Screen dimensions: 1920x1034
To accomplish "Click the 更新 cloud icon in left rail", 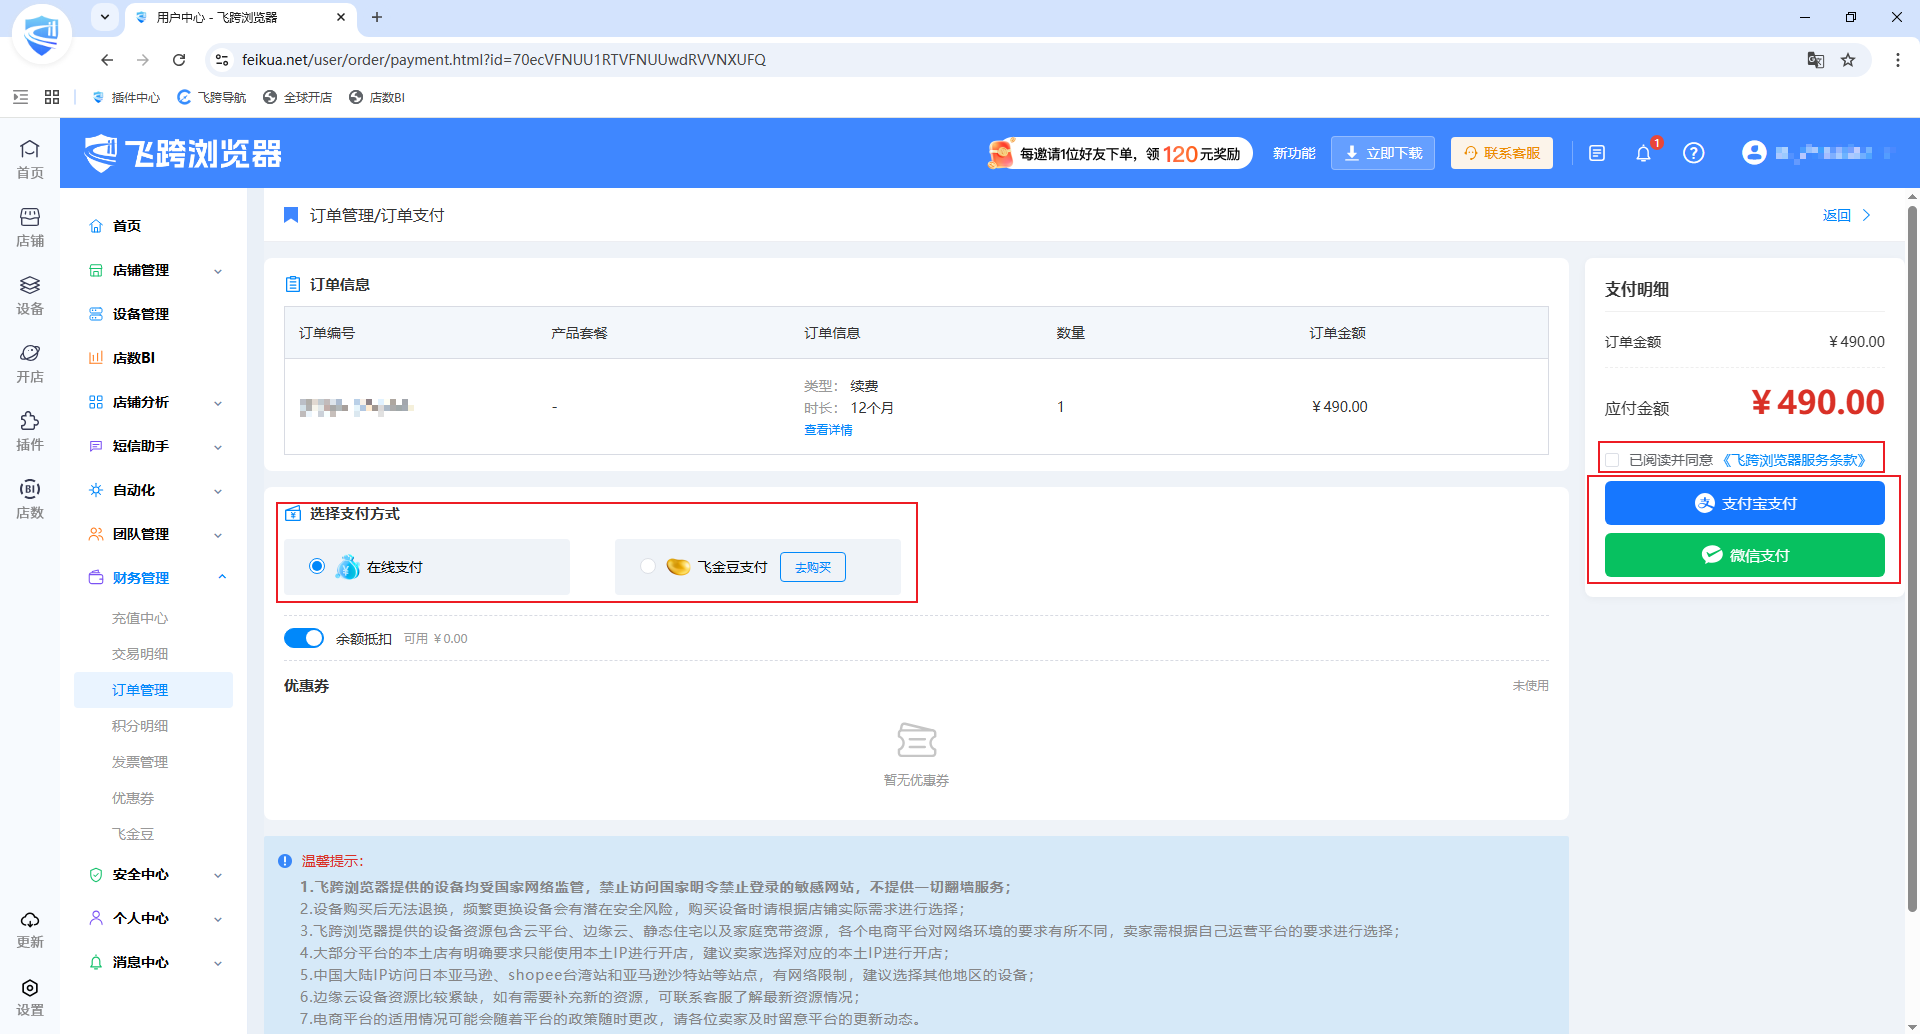I will 30,929.
